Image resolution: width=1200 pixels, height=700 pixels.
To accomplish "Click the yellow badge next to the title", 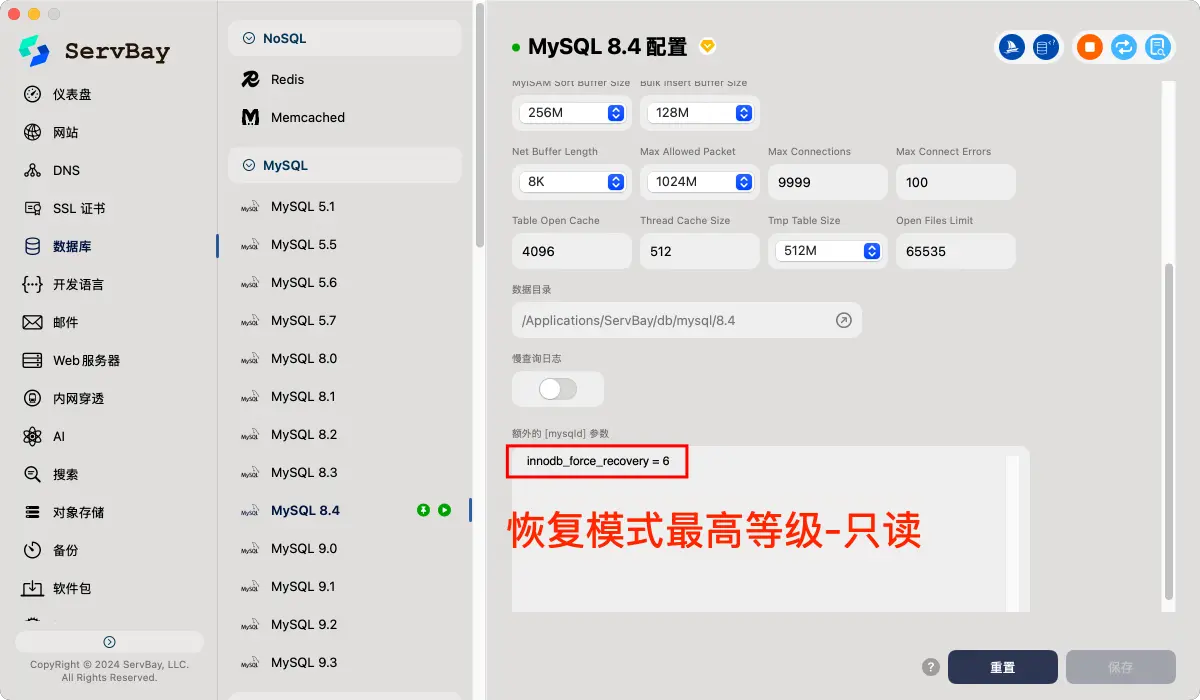I will (x=708, y=46).
